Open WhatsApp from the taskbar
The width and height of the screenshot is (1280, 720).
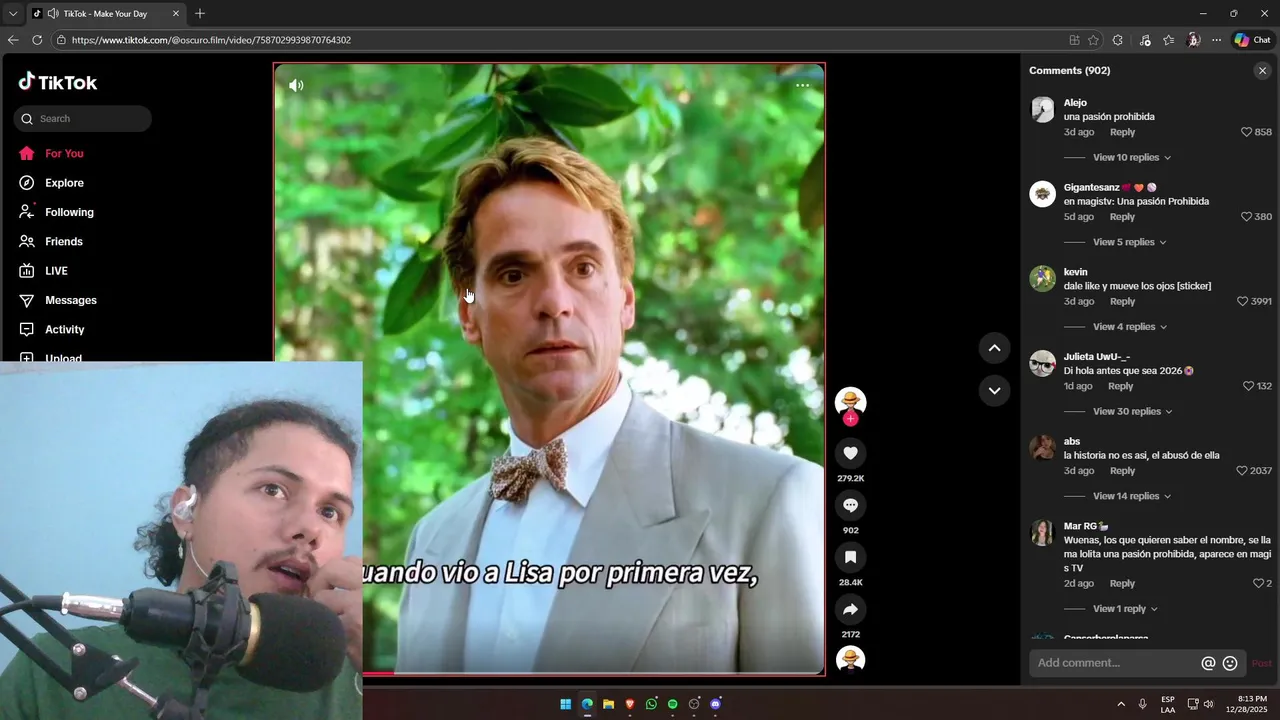click(651, 704)
